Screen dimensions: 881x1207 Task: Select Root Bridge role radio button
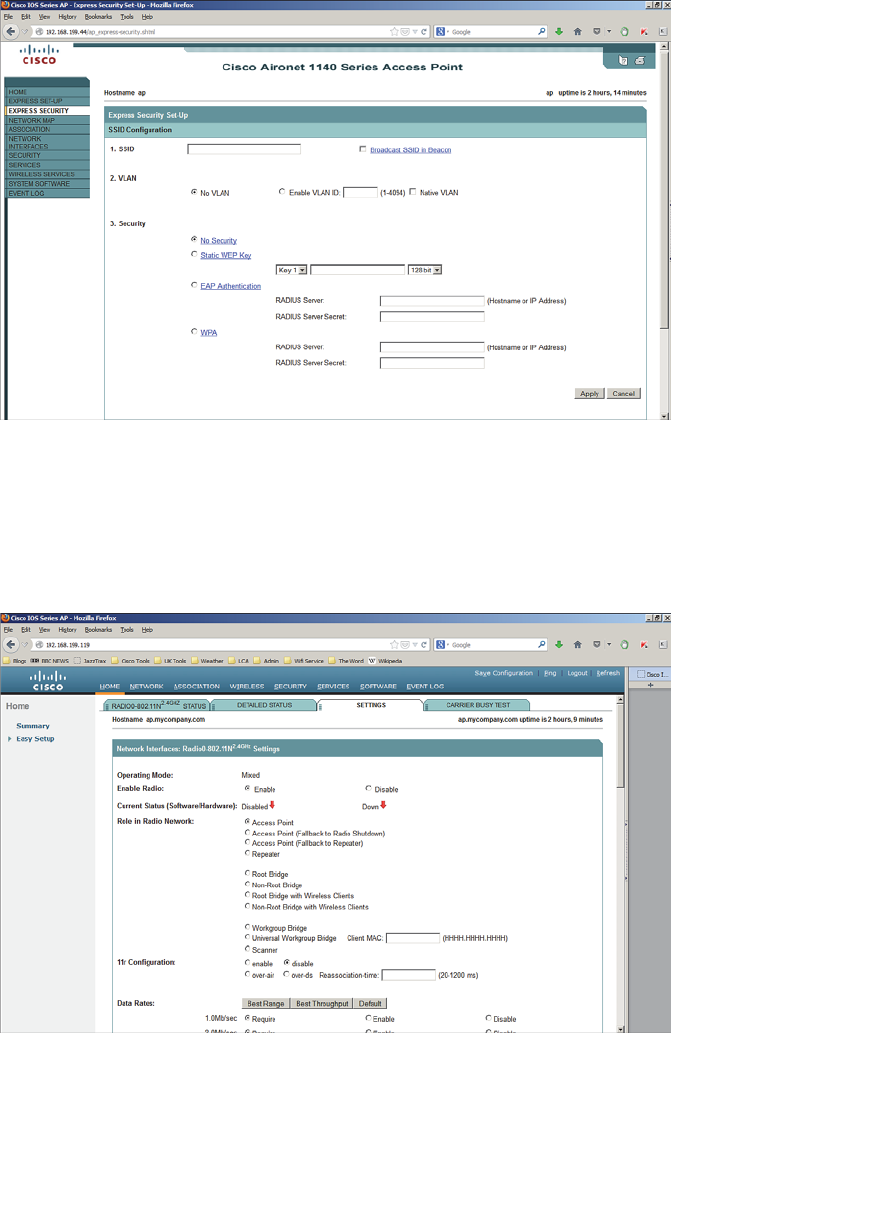coord(248,874)
